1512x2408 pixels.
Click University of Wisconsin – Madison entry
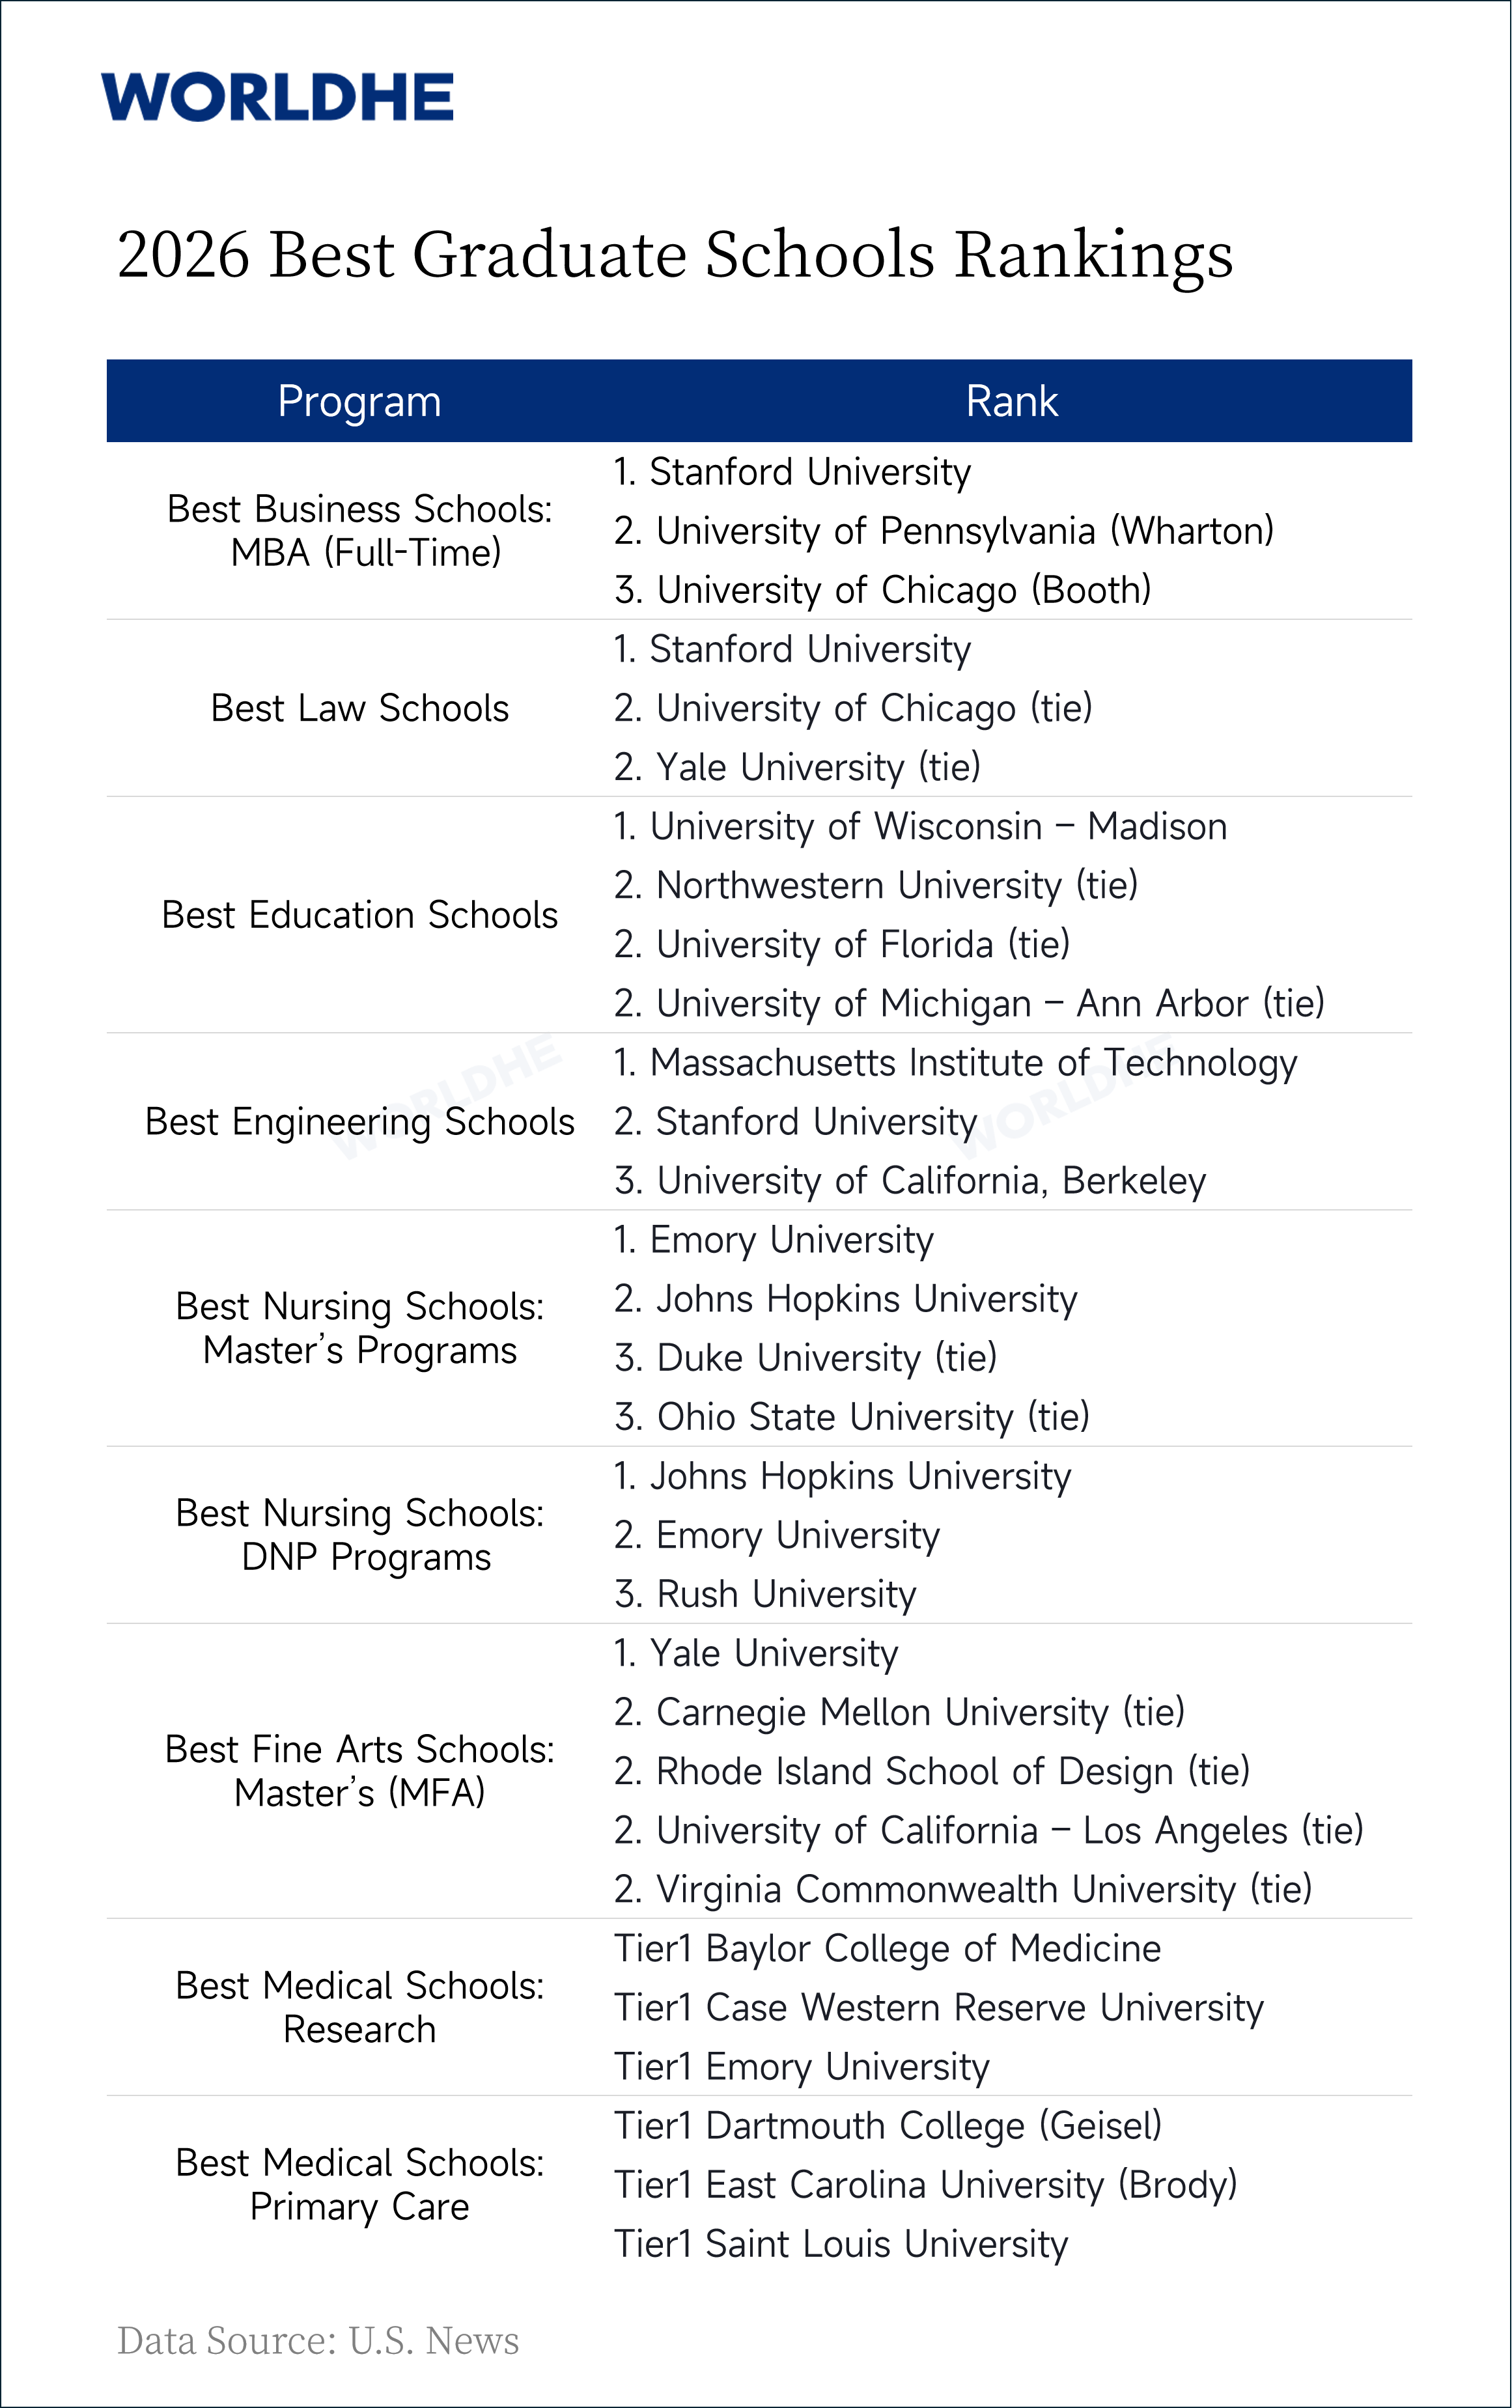pos(920,826)
